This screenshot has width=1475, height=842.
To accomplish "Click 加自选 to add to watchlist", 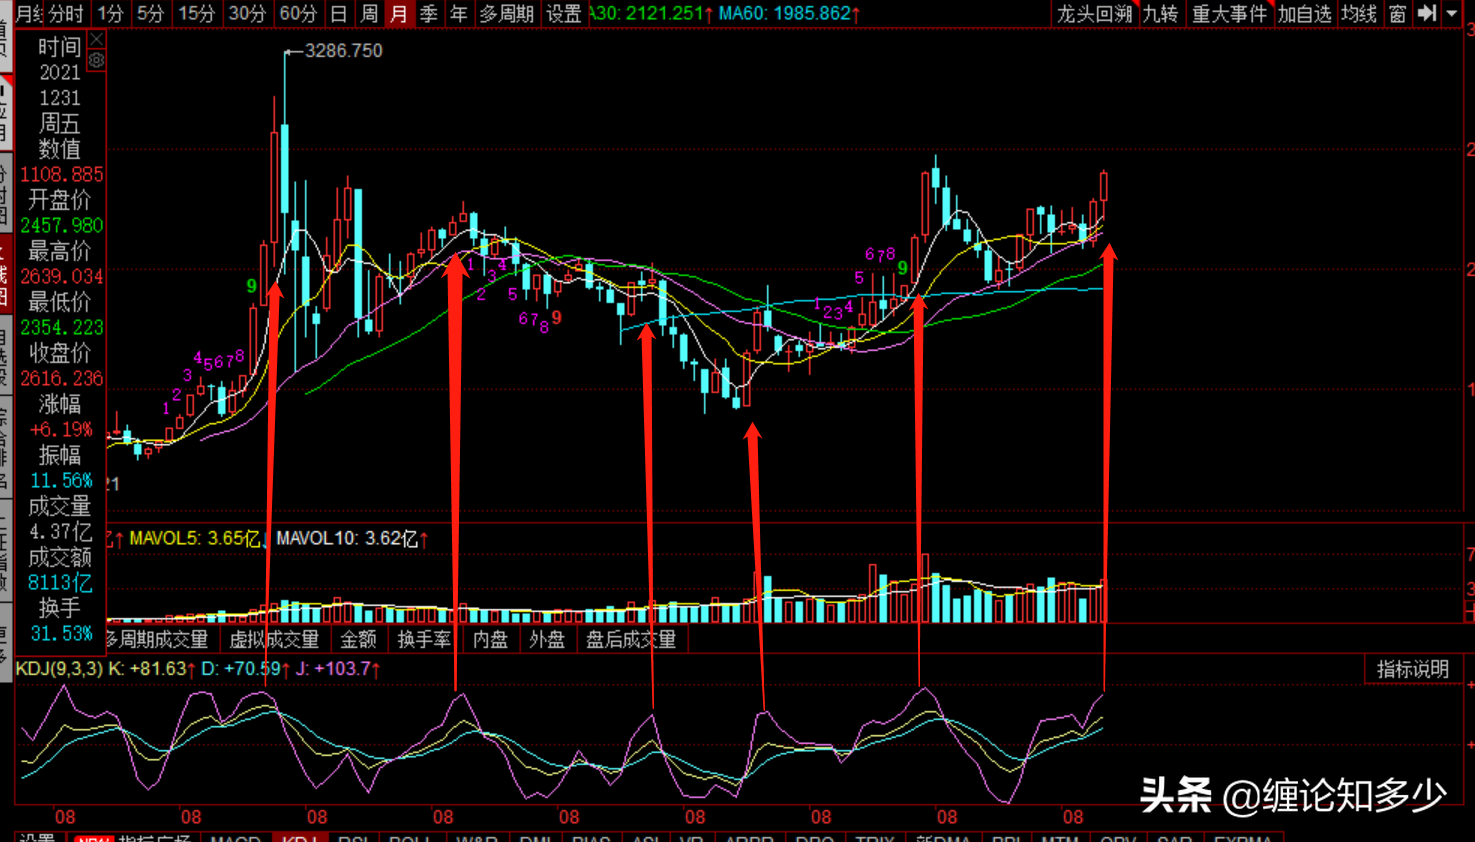I will pos(1305,14).
